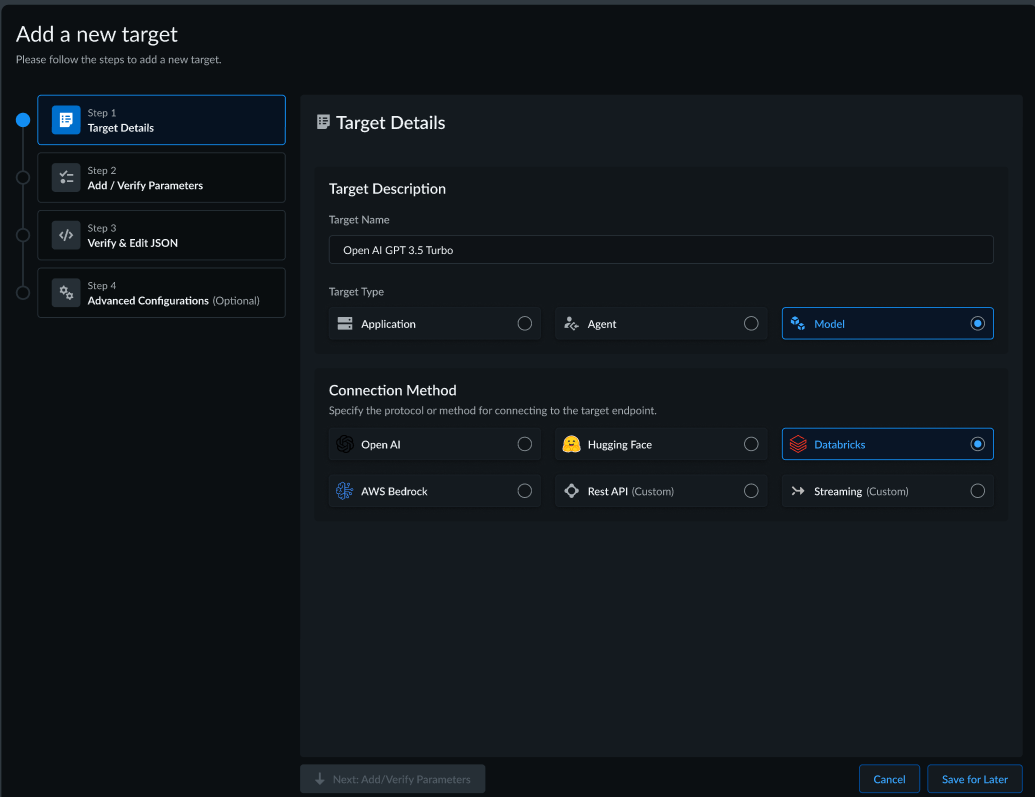The height and width of the screenshot is (797, 1035).
Task: Click the Streaming arrow icon
Action: click(x=798, y=491)
